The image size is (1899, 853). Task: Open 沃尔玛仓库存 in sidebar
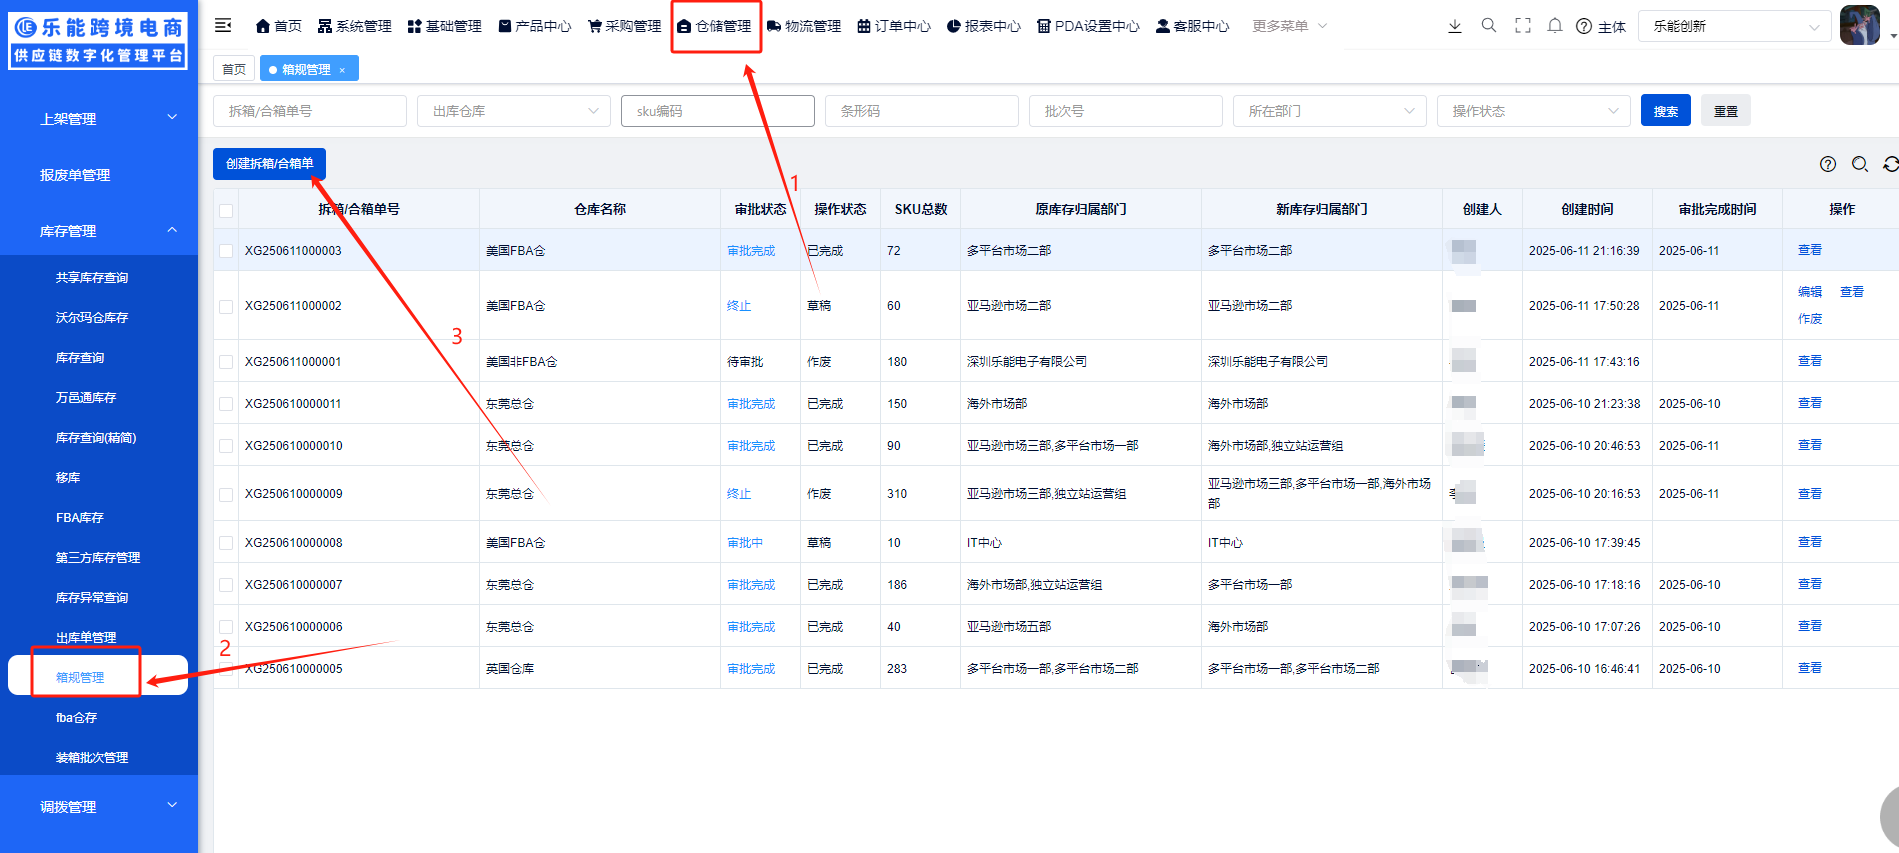[x=92, y=318]
